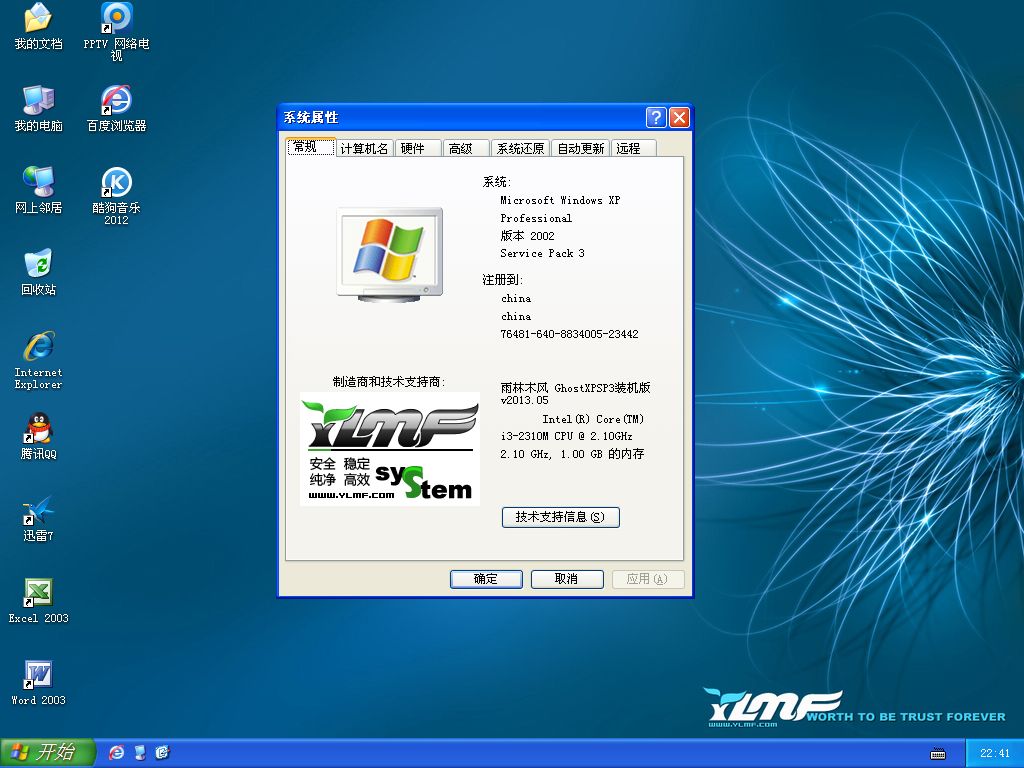This screenshot has height=768, width=1024.
Task: Click the text Service Pack 3
Action: 542,253
